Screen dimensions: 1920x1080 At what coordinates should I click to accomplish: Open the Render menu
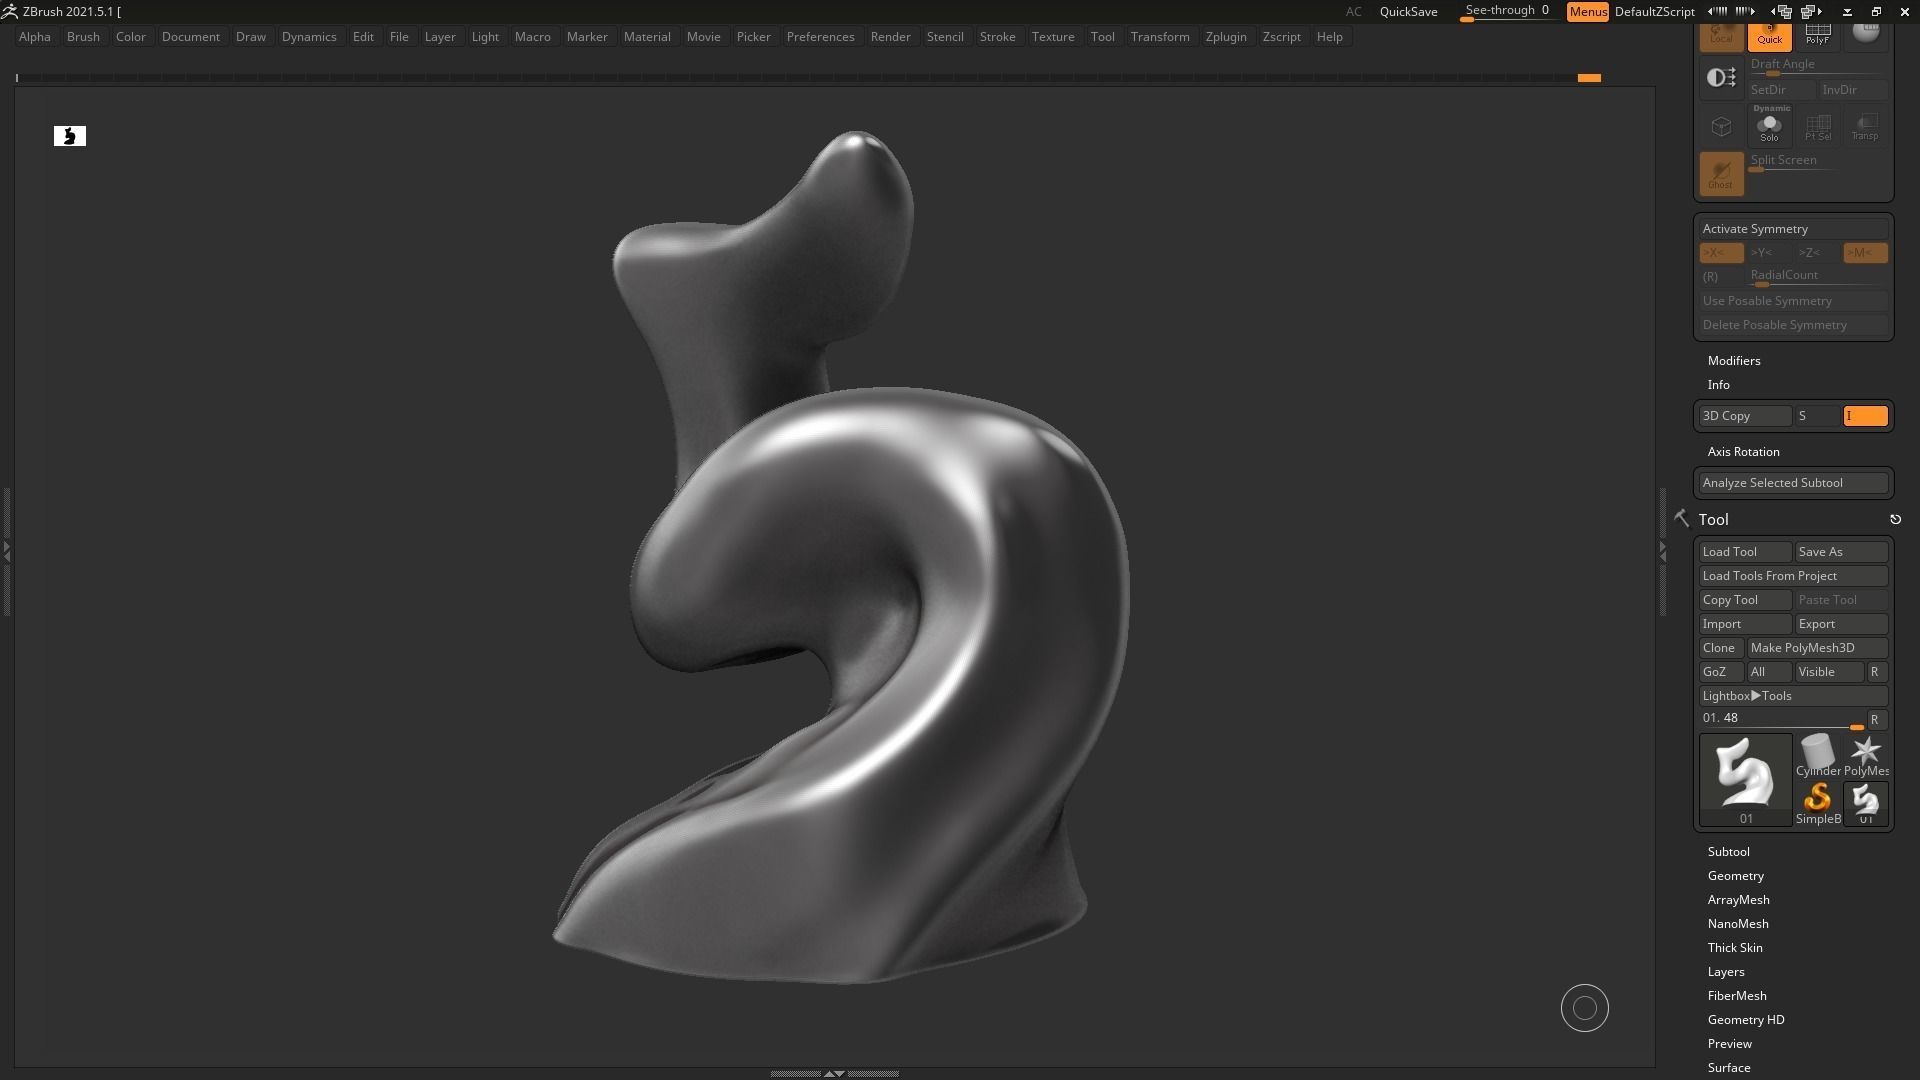pos(890,37)
